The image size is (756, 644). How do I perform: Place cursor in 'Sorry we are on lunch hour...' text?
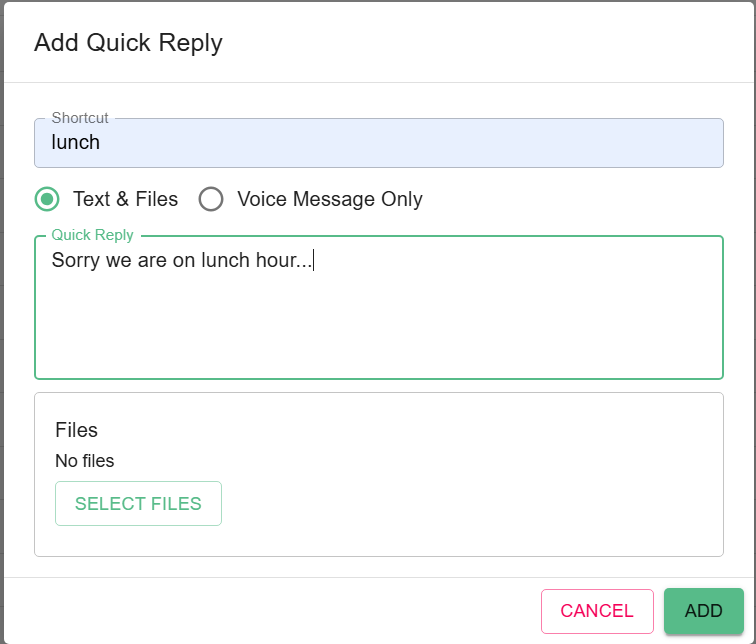click(x=180, y=261)
